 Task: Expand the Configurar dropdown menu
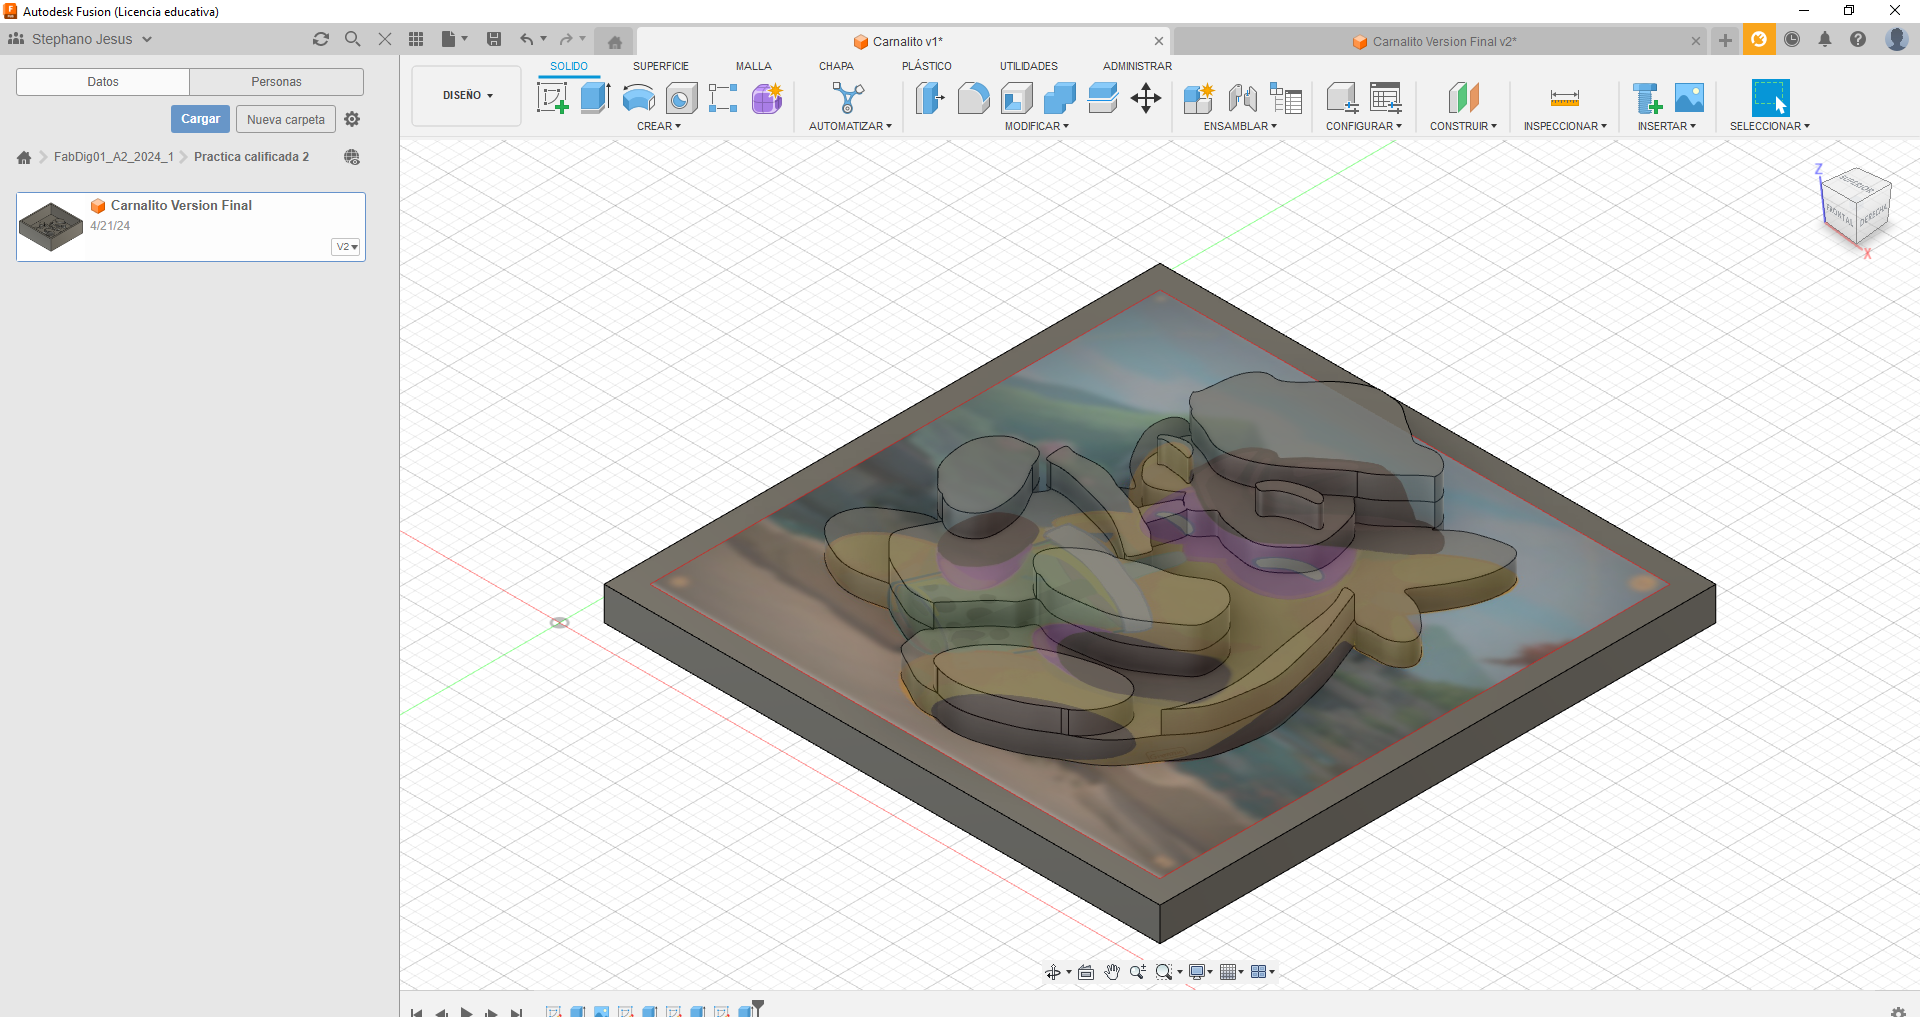[x=1364, y=126]
